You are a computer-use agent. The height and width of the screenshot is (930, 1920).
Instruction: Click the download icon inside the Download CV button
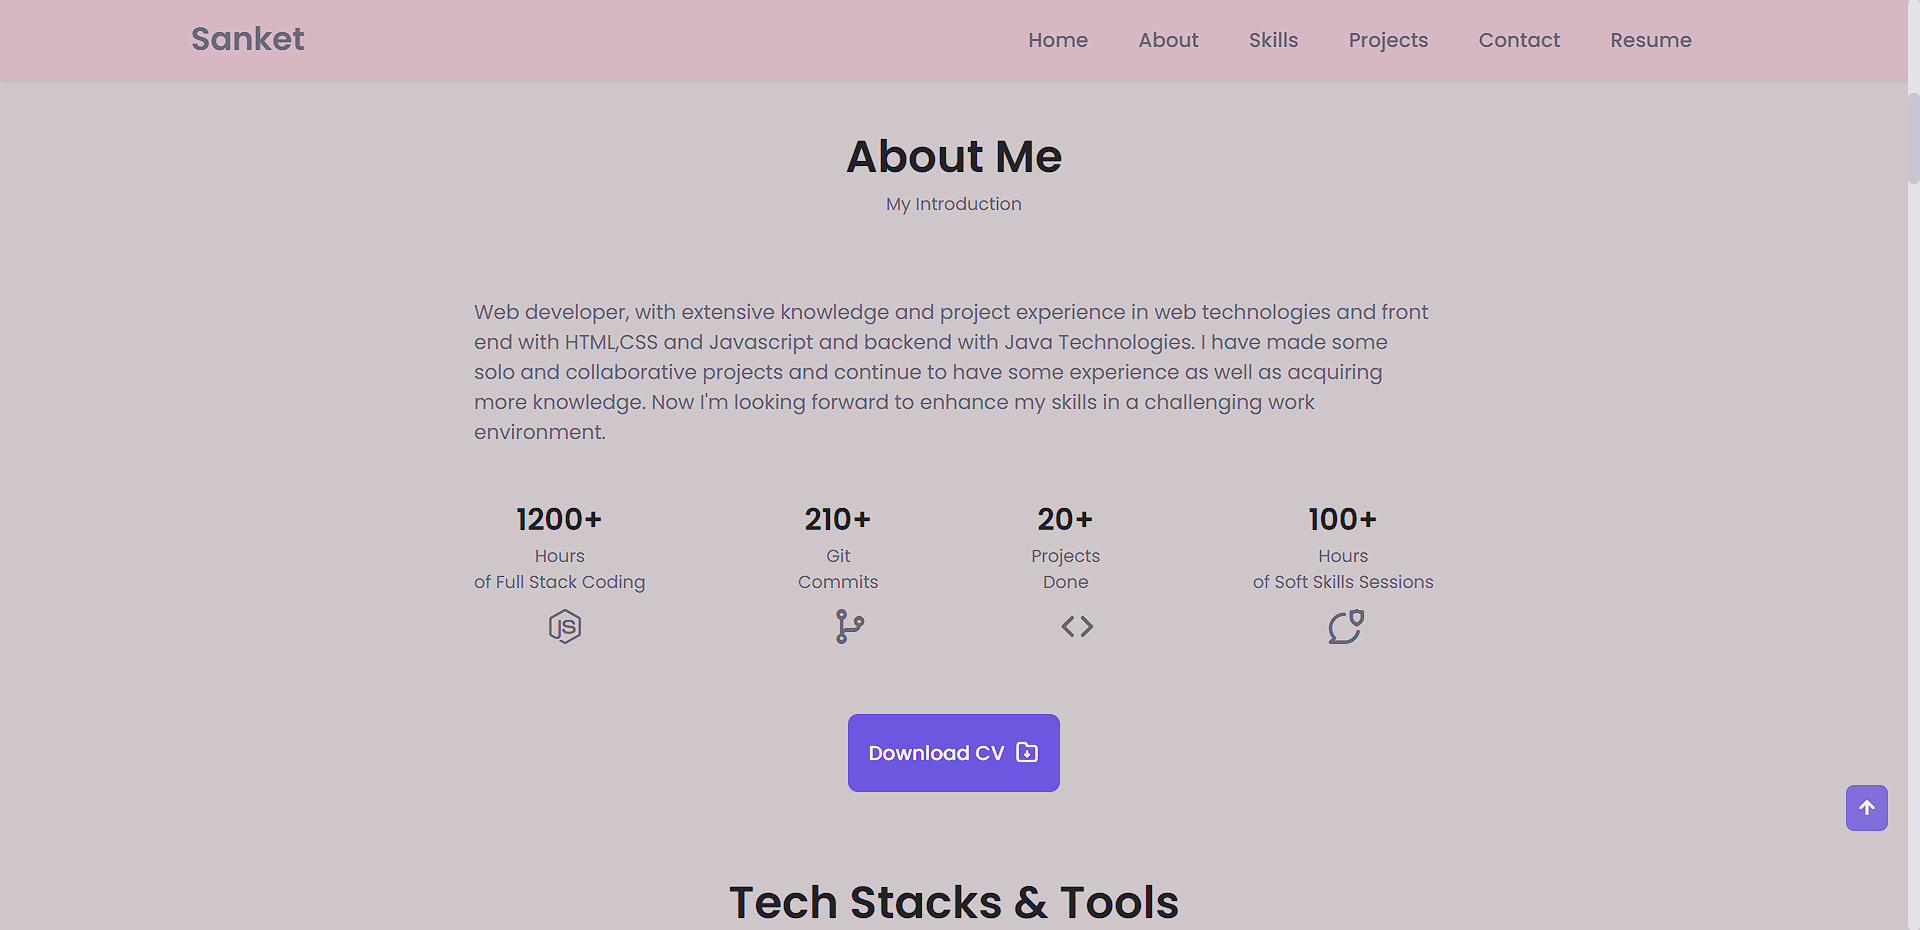[x=1026, y=753]
